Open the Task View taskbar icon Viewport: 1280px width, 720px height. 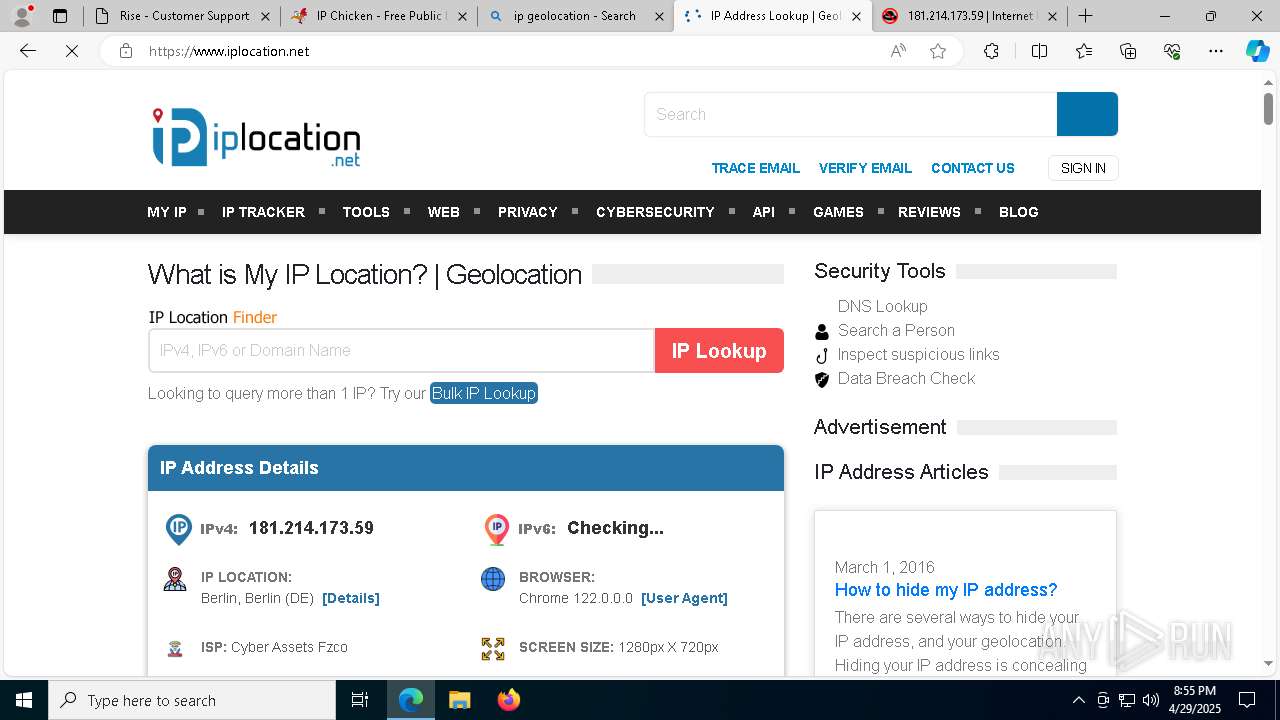point(360,700)
